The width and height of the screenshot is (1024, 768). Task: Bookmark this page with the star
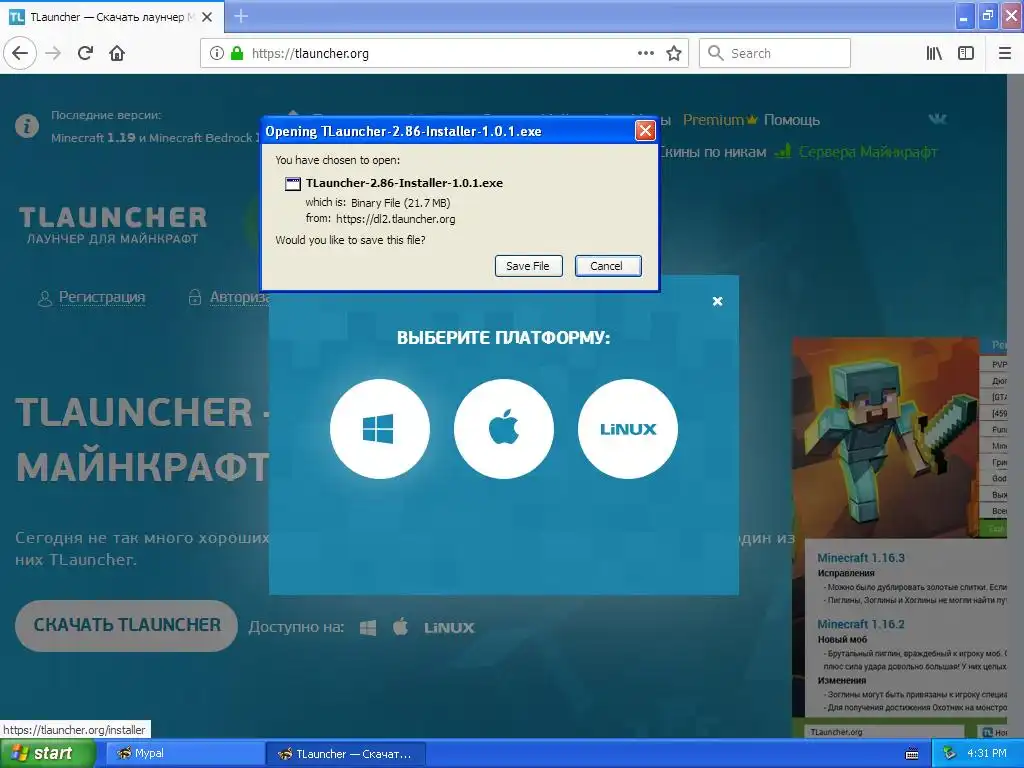point(674,53)
